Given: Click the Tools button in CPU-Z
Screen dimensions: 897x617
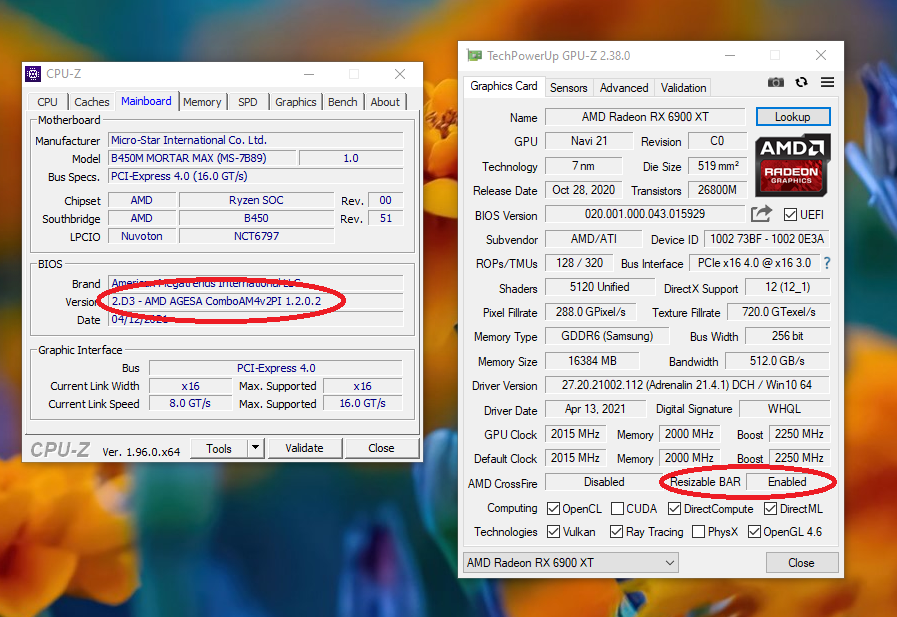Looking at the screenshot, I should click(219, 448).
